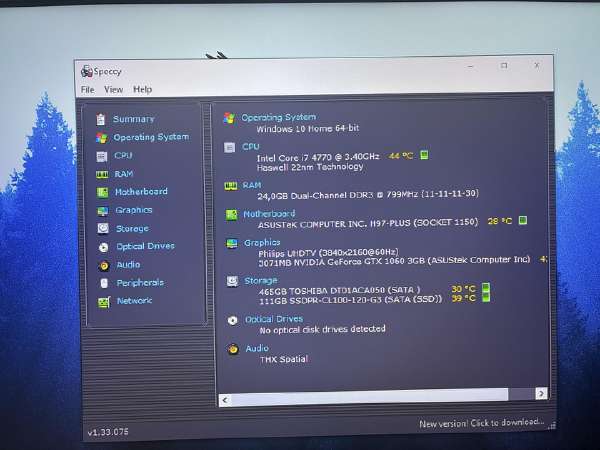This screenshot has height=450, width=600.
Task: Select Audio in the sidebar
Action: (x=128, y=265)
